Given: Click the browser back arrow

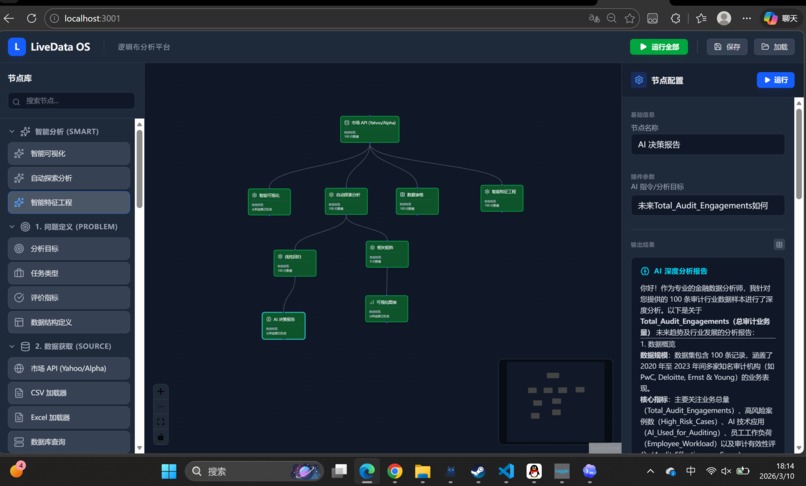Looking at the screenshot, I should pyautogui.click(x=9, y=19).
